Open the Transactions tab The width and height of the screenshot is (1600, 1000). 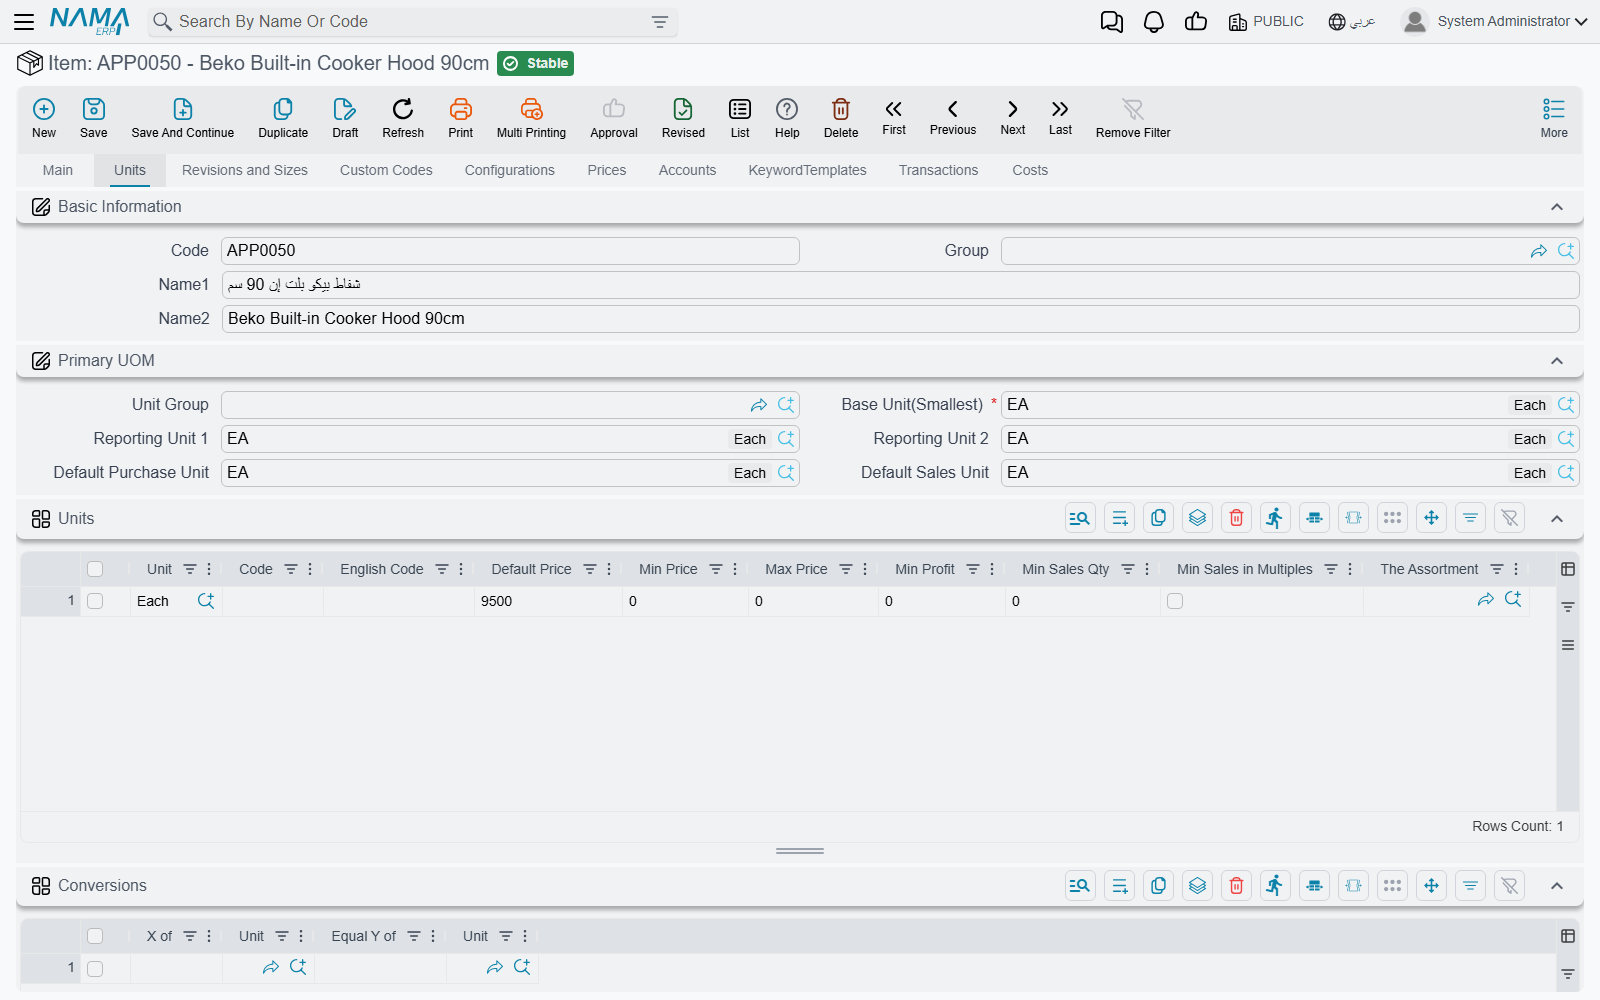tap(938, 170)
